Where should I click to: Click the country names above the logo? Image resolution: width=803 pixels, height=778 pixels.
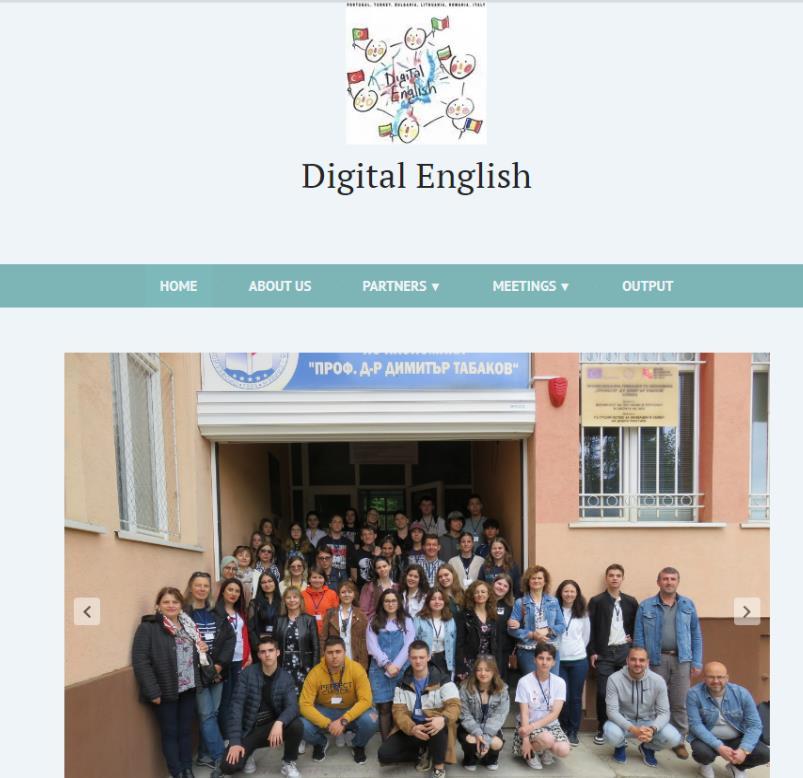(x=416, y=5)
